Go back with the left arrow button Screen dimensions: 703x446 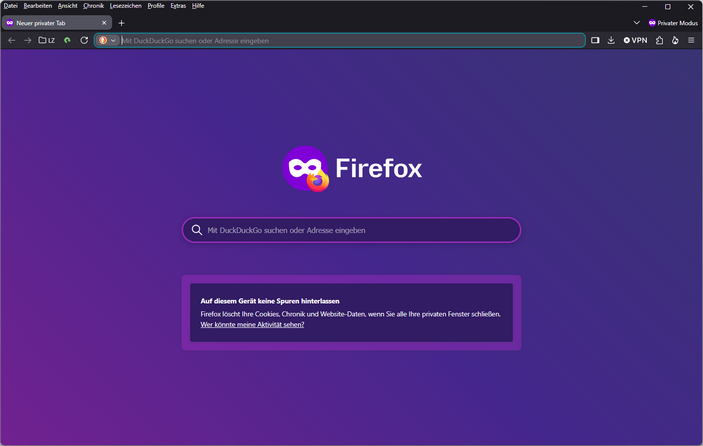coord(12,40)
